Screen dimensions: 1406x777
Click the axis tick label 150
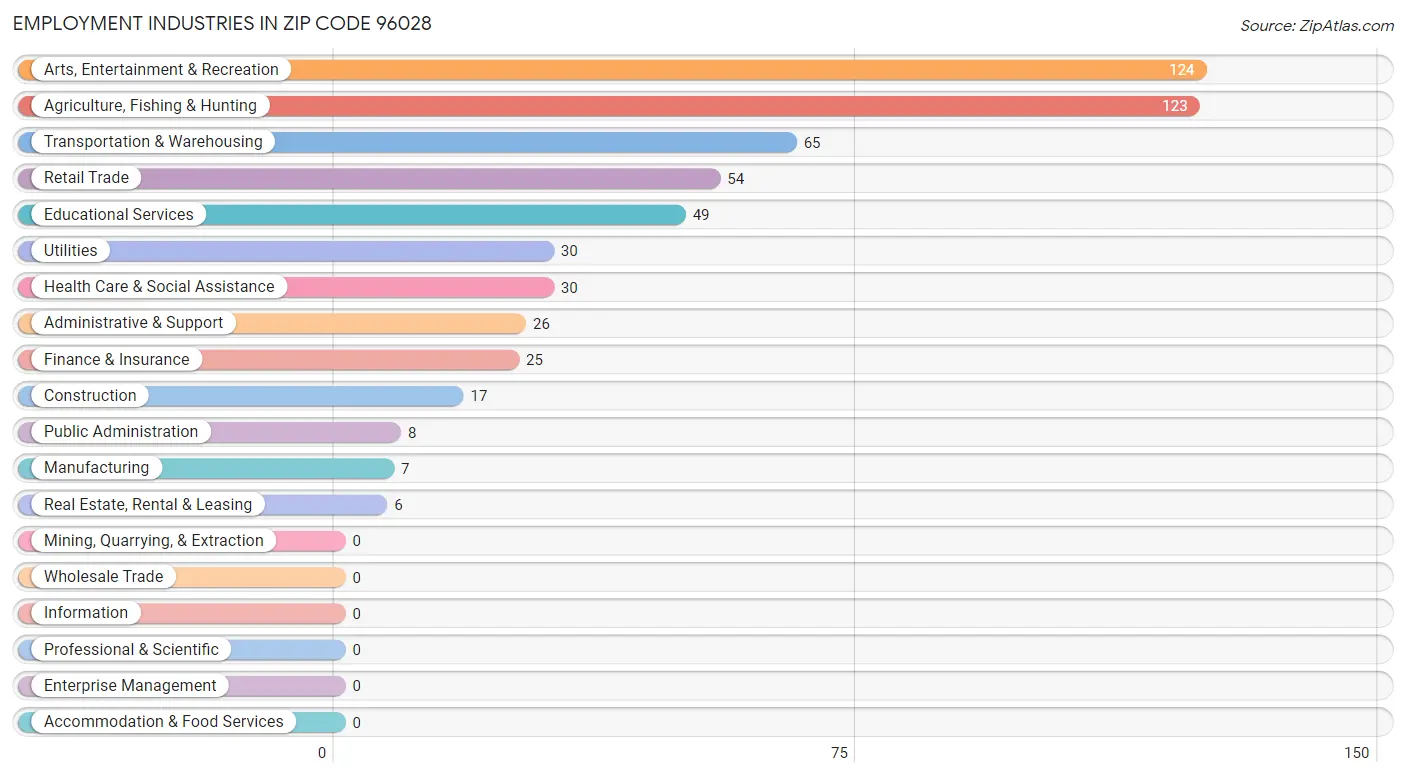tap(1357, 753)
